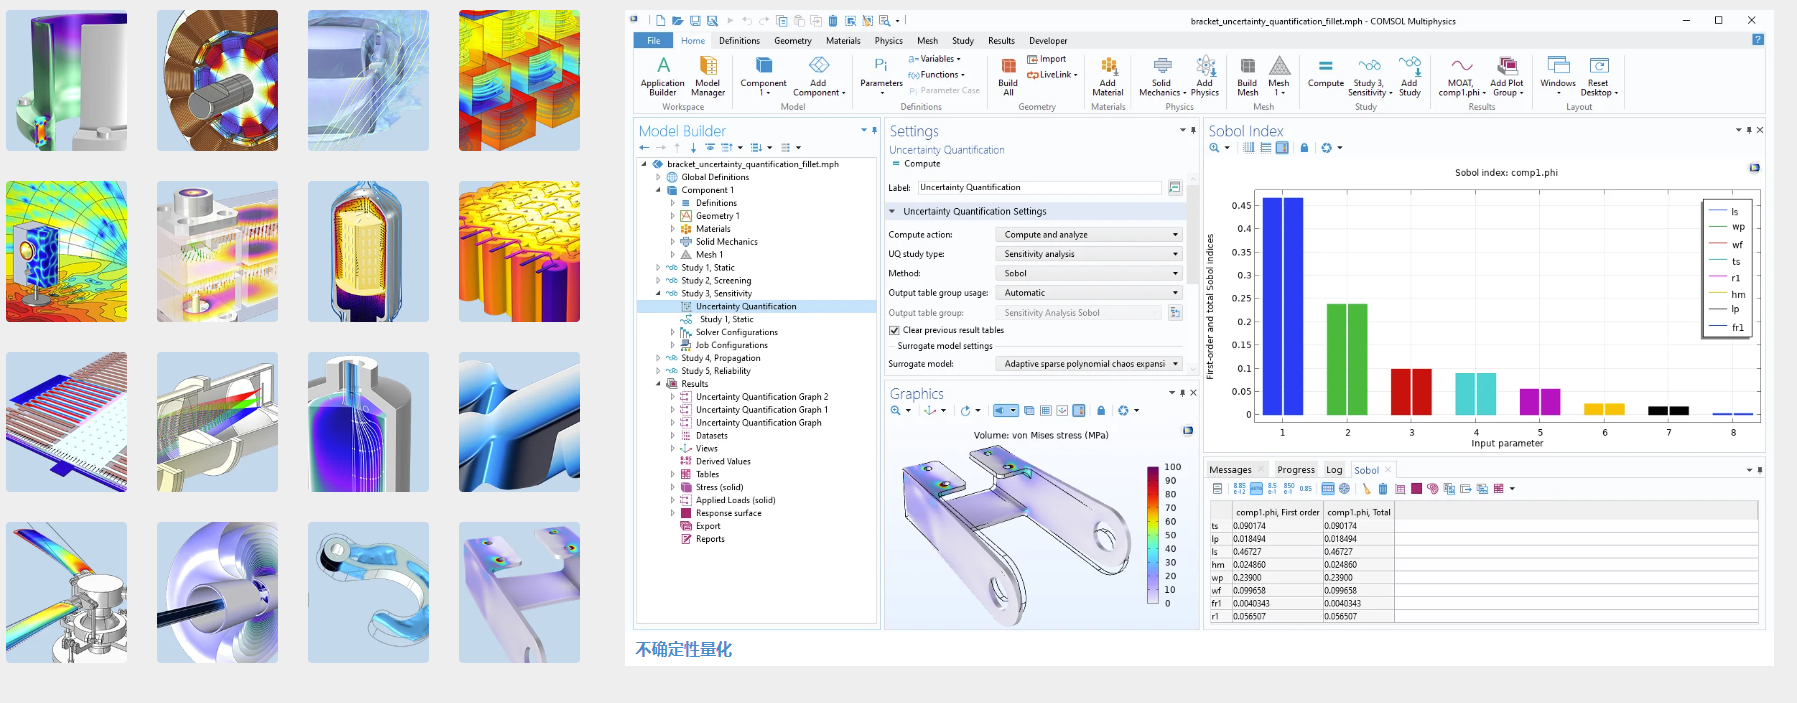Toggle the horizontal lines button in Sobol Index toolbar
This screenshot has height=703, width=1797.
click(1265, 148)
